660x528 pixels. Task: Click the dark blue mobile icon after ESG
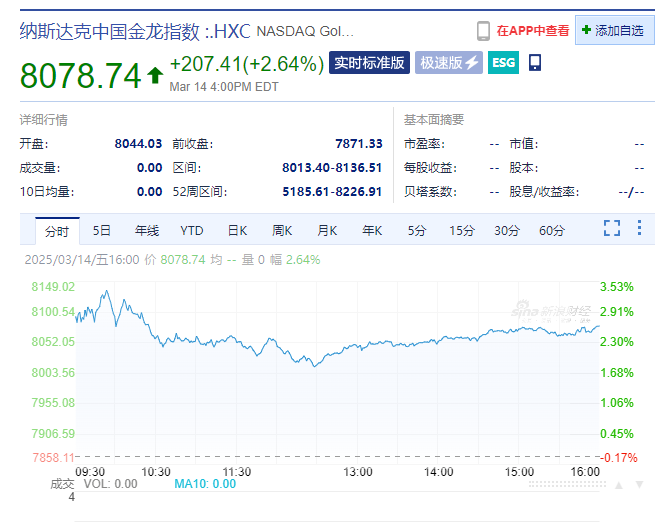tap(535, 63)
